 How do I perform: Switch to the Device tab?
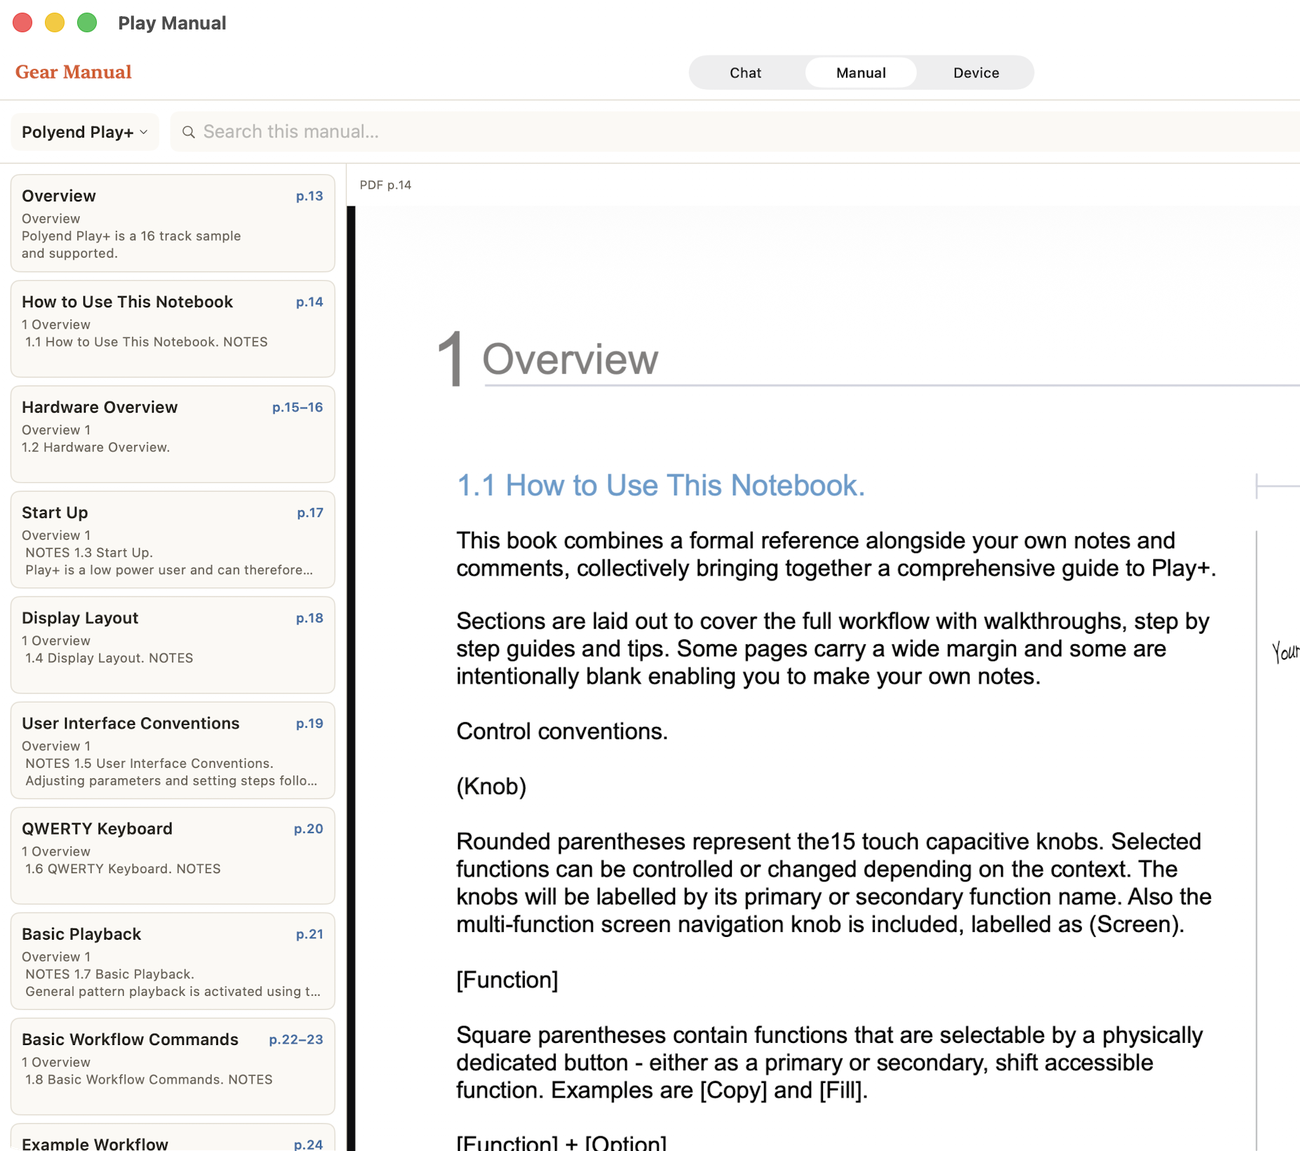point(976,73)
